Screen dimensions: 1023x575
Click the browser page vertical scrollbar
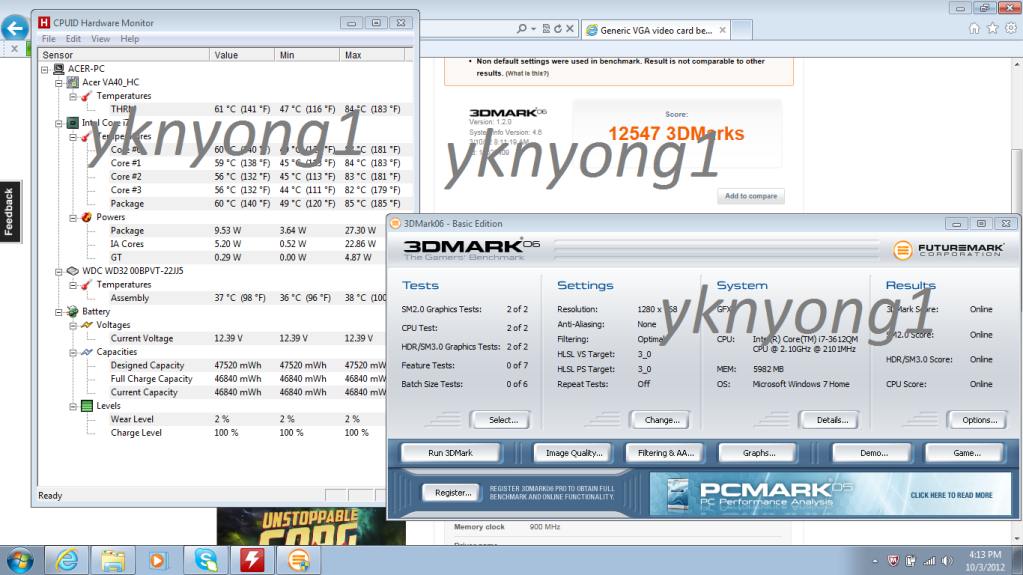[1016, 300]
